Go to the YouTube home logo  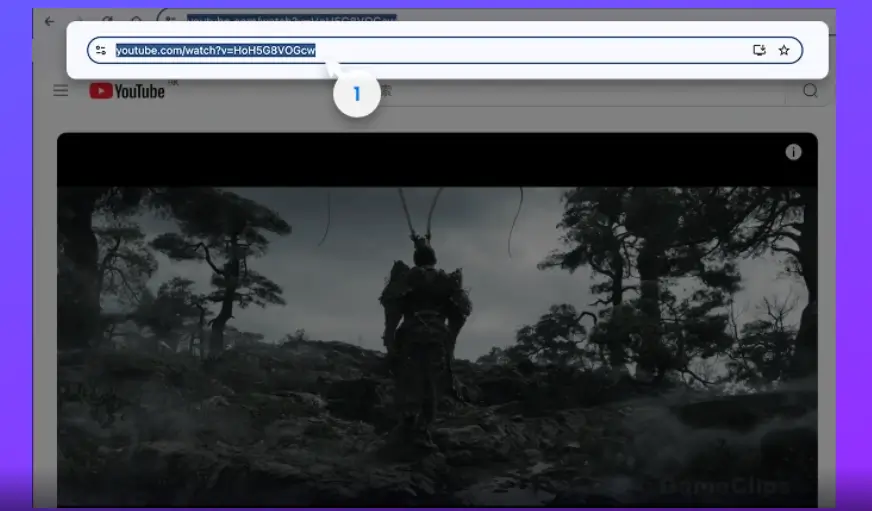(x=127, y=91)
